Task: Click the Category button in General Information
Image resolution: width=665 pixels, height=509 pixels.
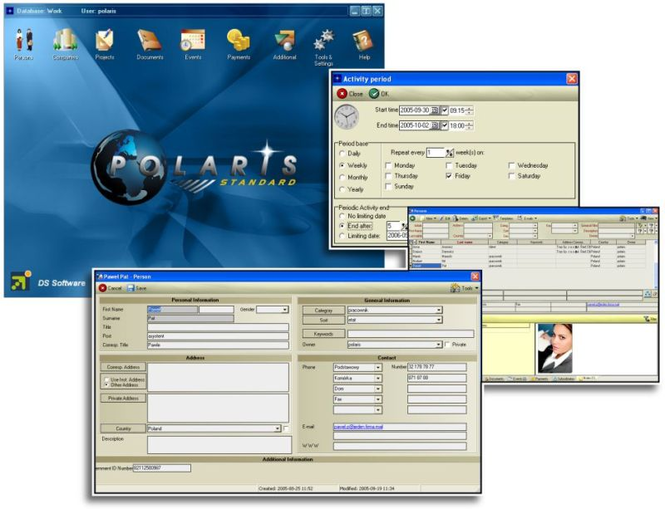Action: tap(323, 310)
